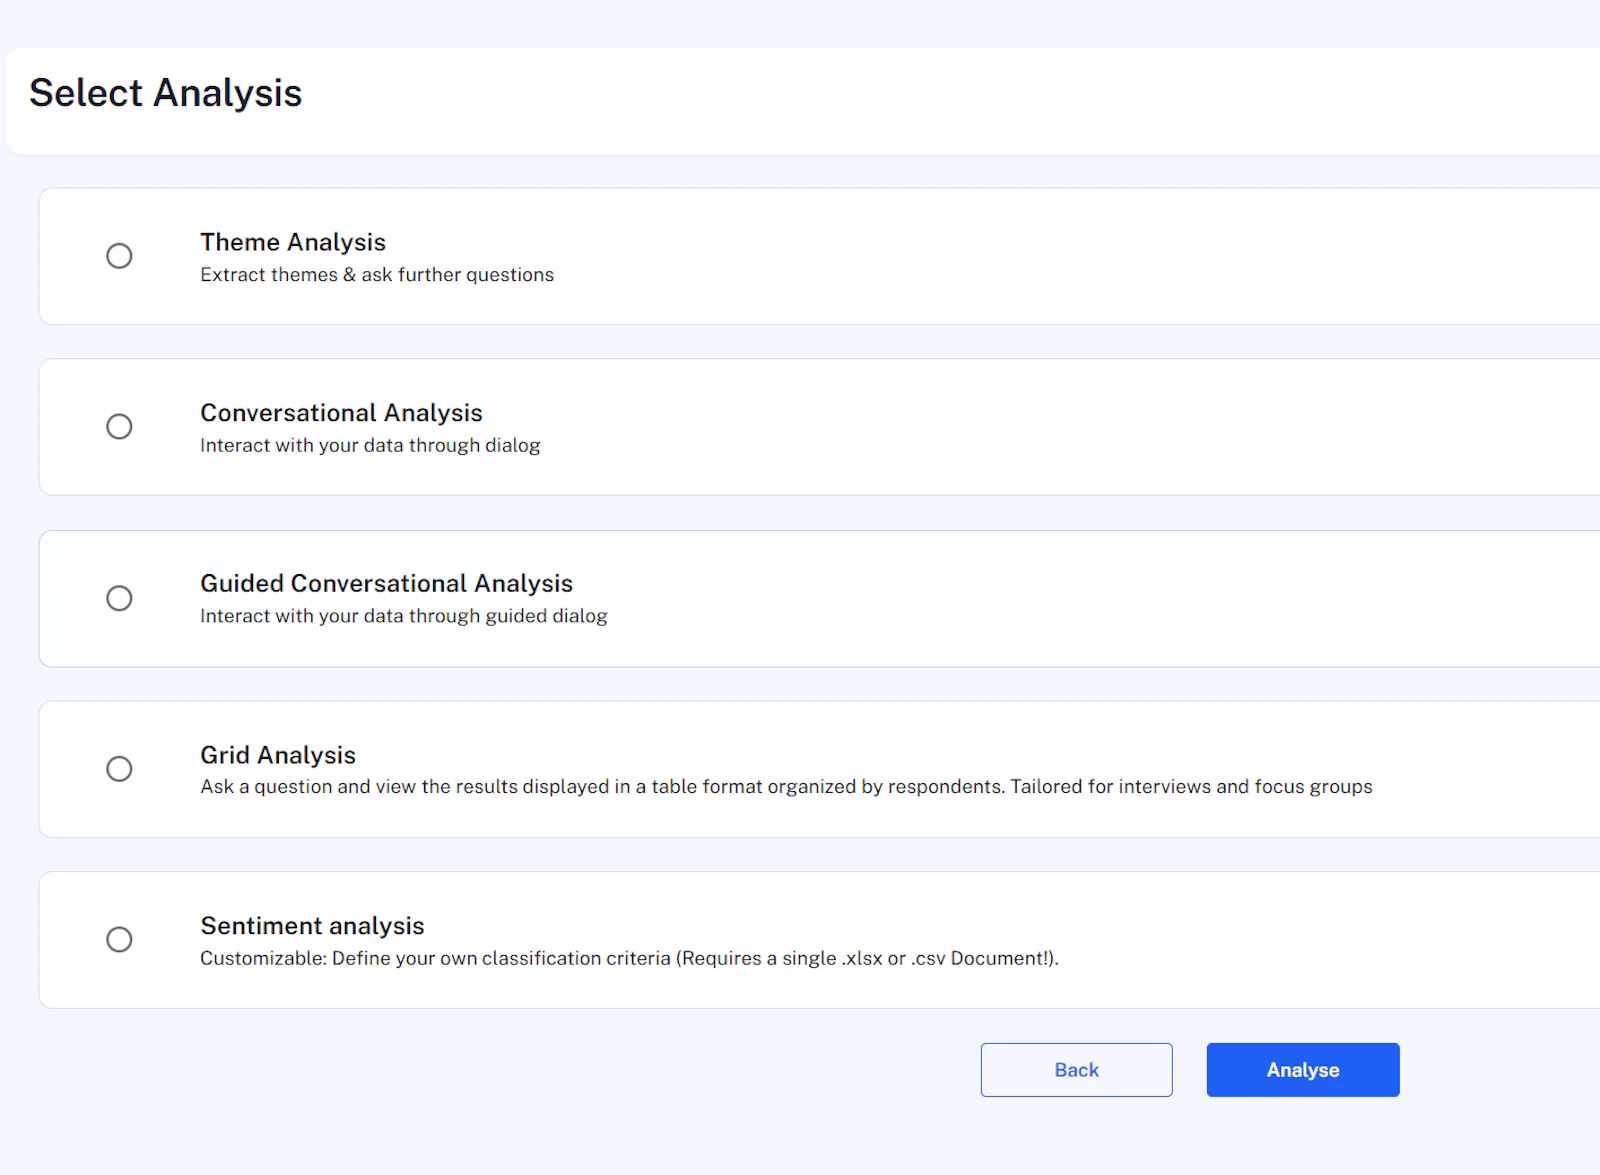
Task: Click the Back button
Action: coord(1076,1070)
